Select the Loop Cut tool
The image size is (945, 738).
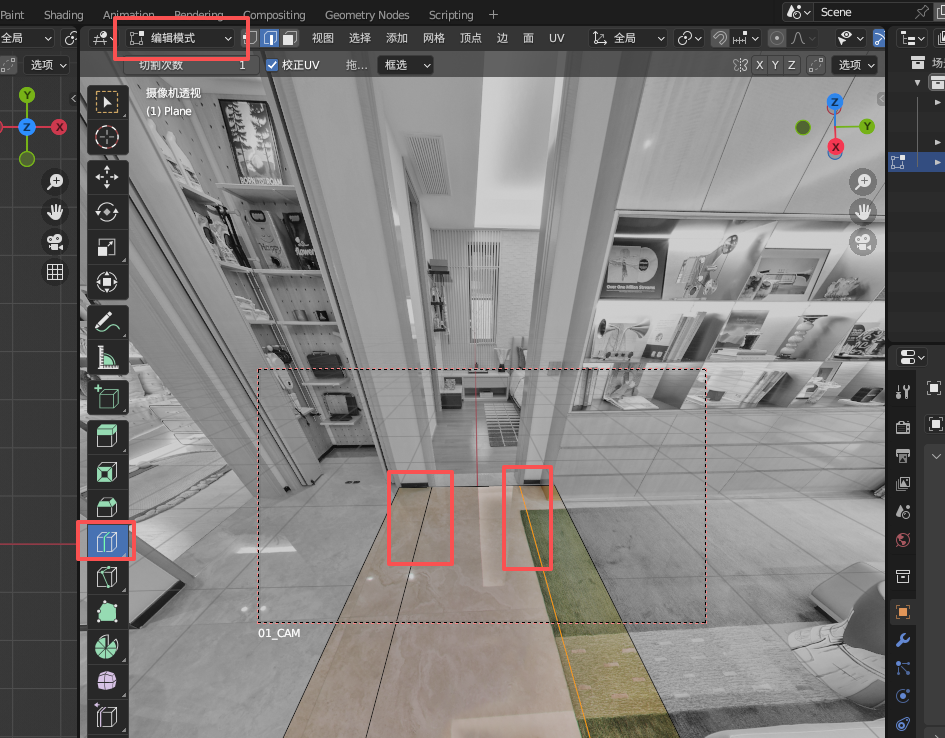[x=106, y=541]
